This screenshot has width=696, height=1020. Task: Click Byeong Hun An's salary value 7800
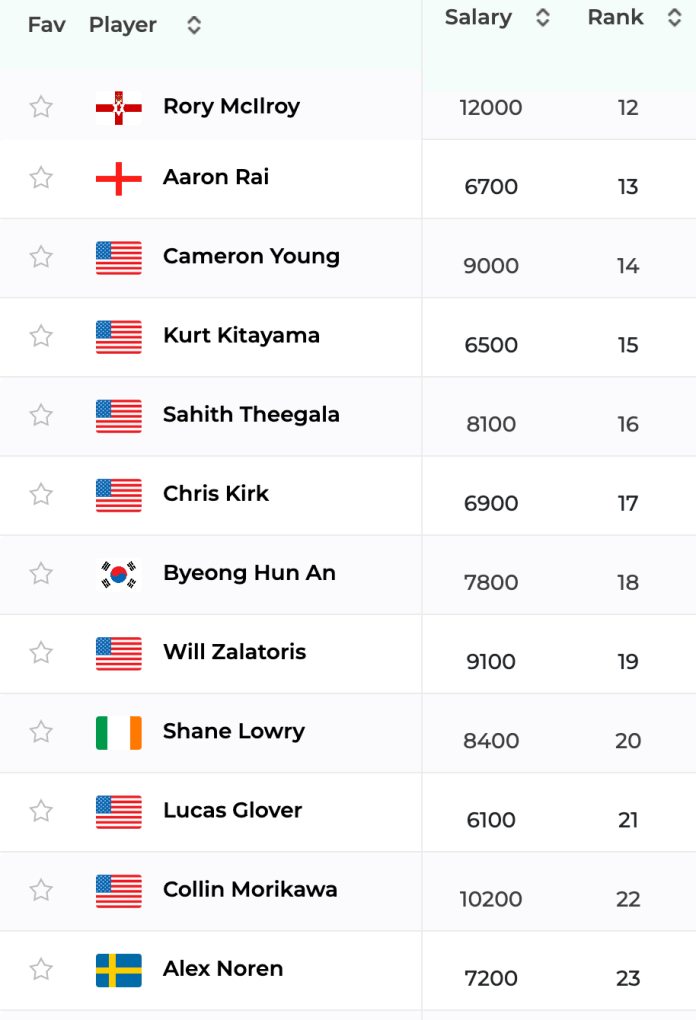(x=491, y=583)
